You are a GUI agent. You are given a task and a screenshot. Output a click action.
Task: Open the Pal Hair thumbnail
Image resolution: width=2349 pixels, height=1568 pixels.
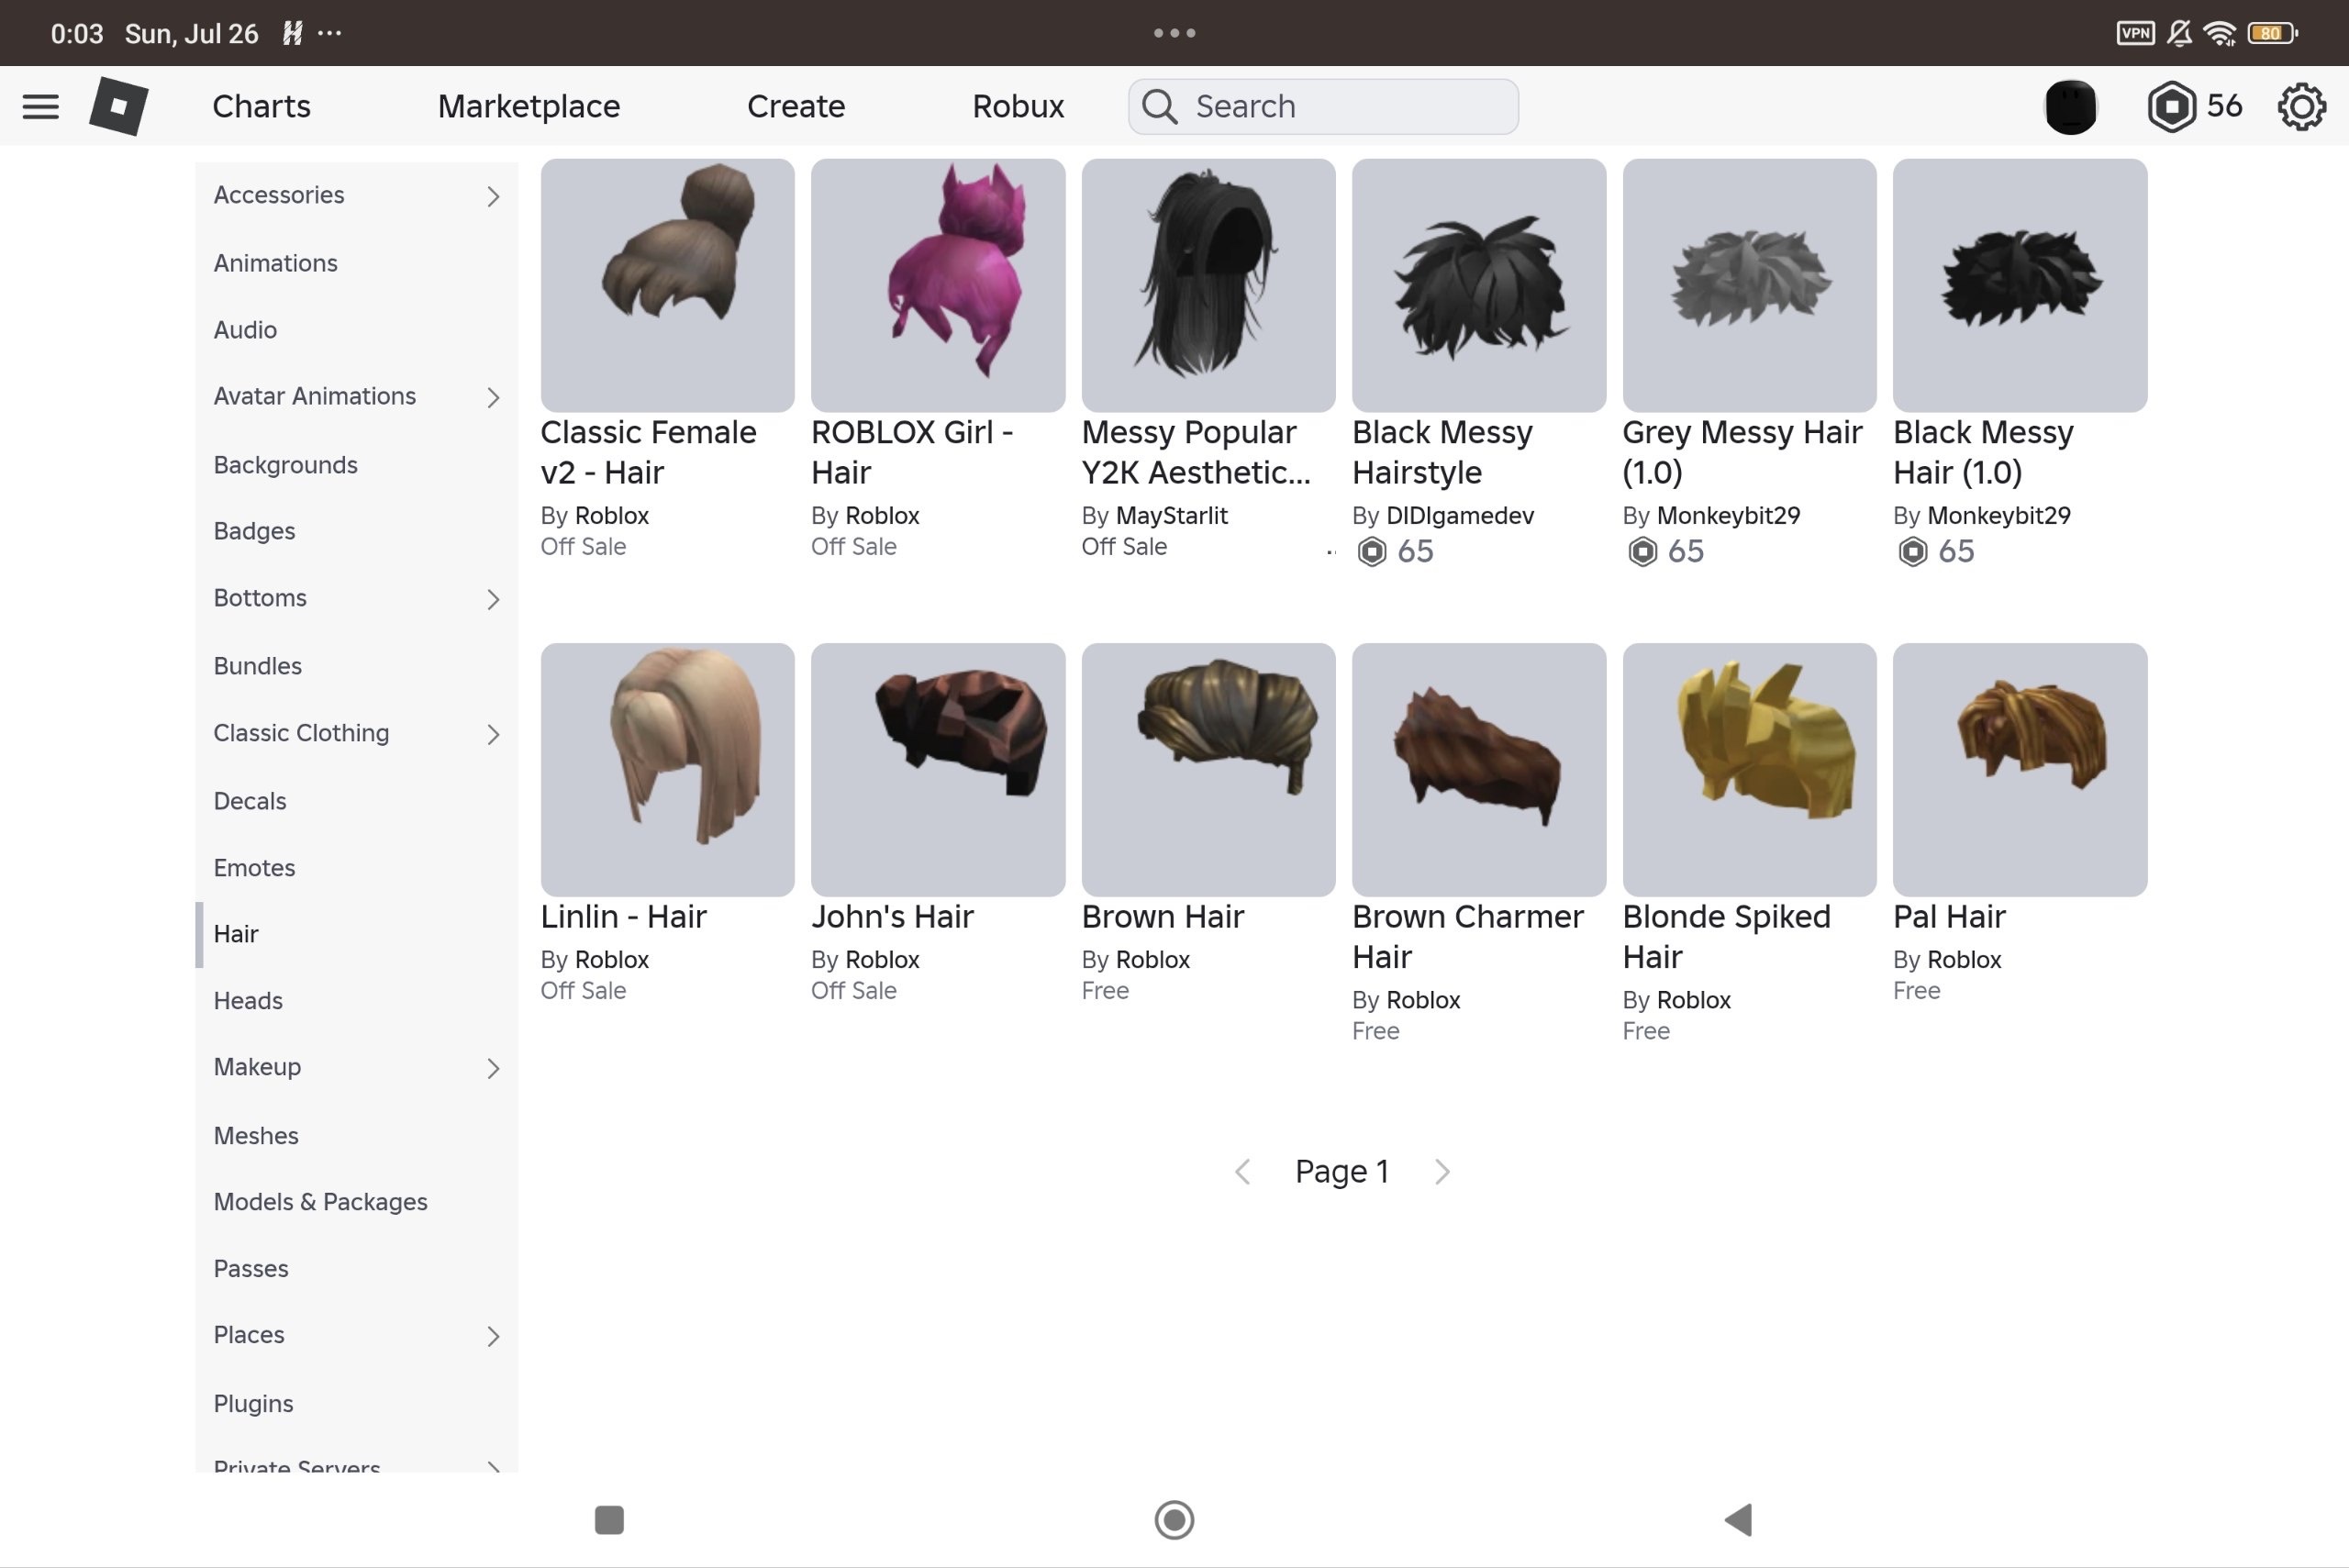(2019, 769)
